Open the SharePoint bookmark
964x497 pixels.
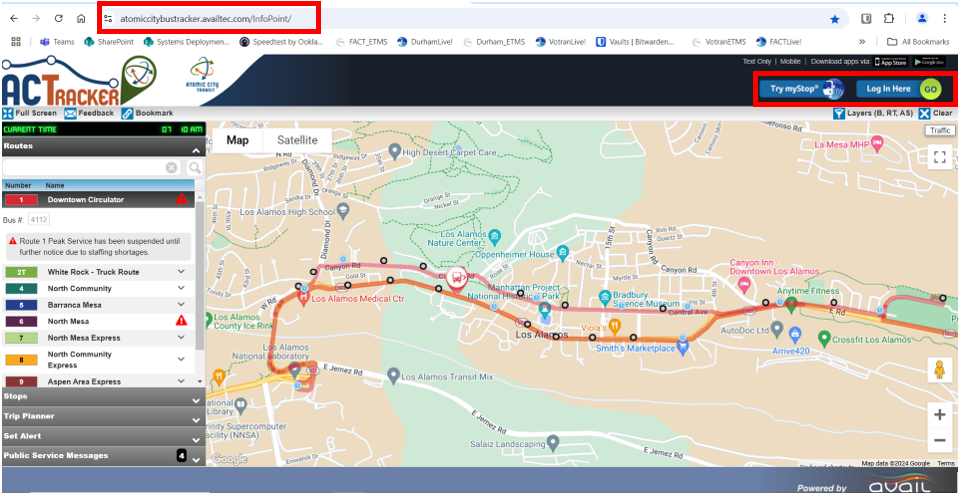click(109, 42)
